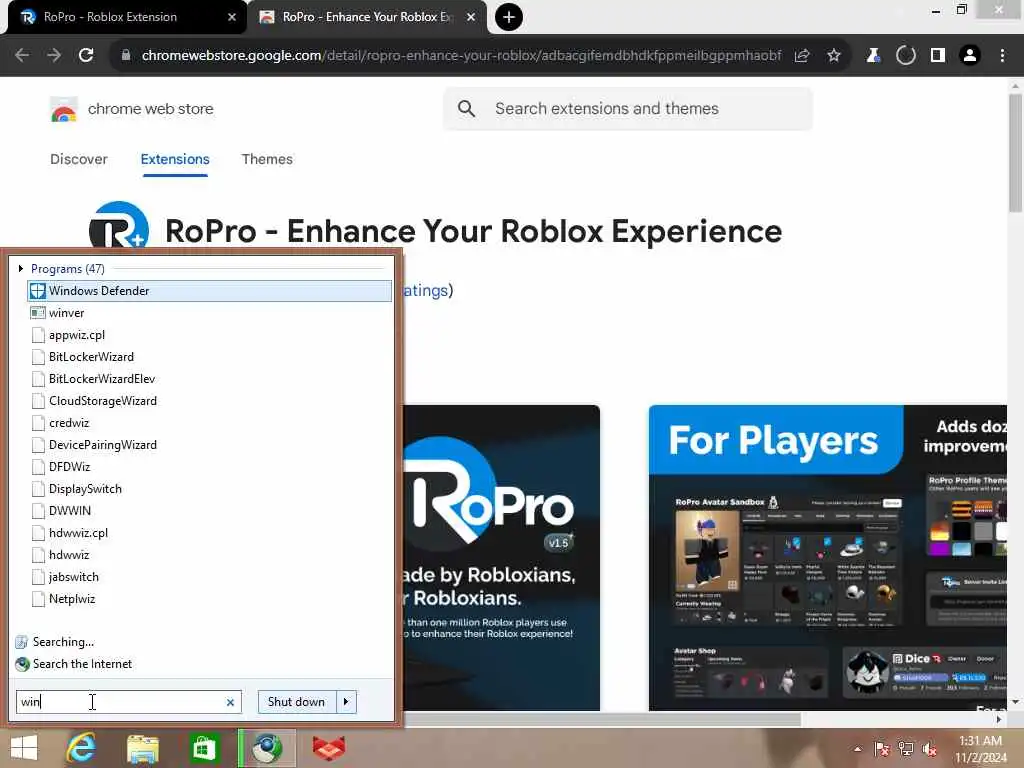Share this page via address bar icon
1024x768 pixels.
802,56
